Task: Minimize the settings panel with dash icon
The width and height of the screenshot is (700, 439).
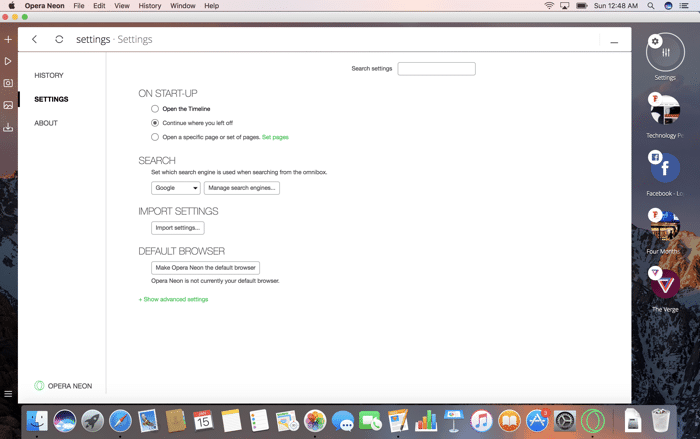Action: point(614,42)
